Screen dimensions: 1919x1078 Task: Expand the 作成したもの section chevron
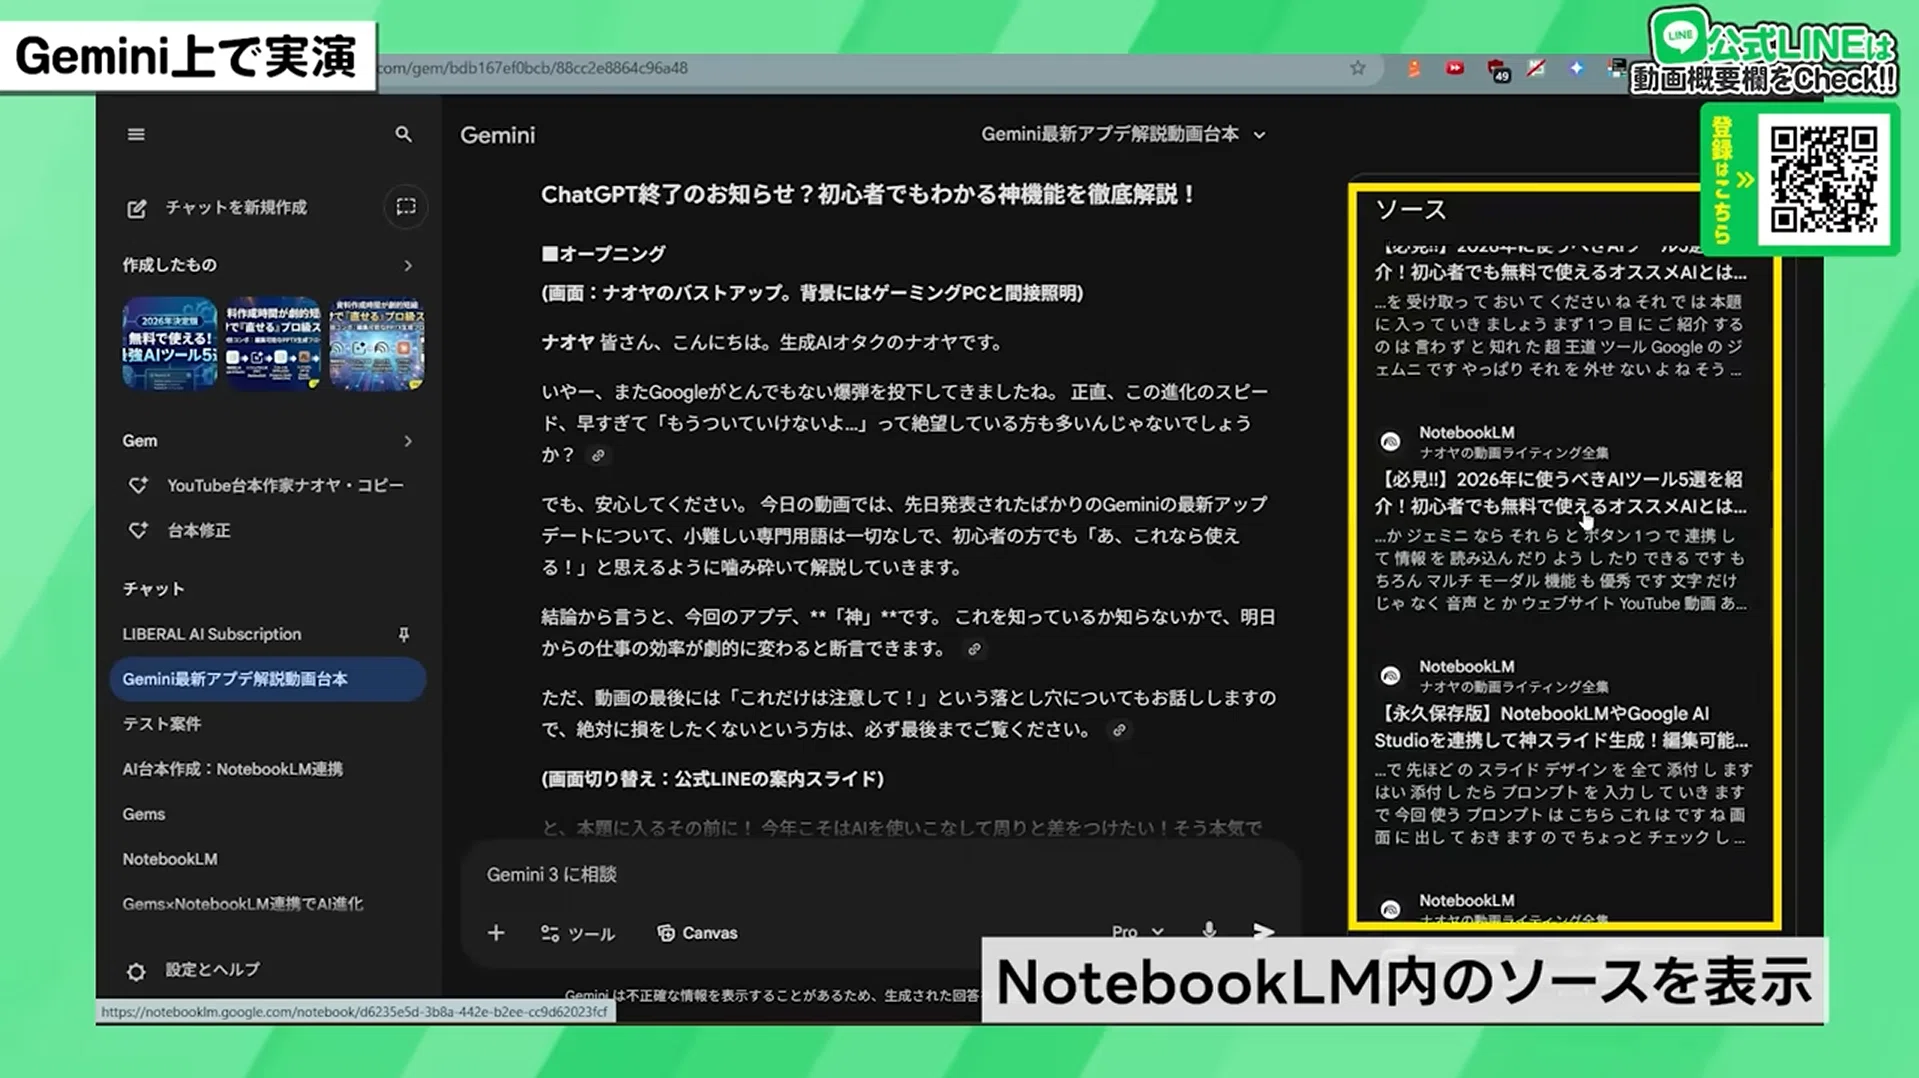tap(407, 265)
